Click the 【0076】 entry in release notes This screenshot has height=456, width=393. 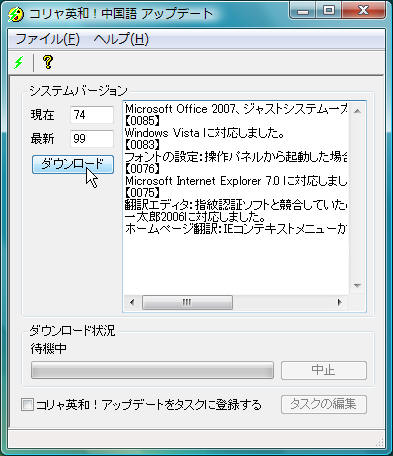click(142, 169)
